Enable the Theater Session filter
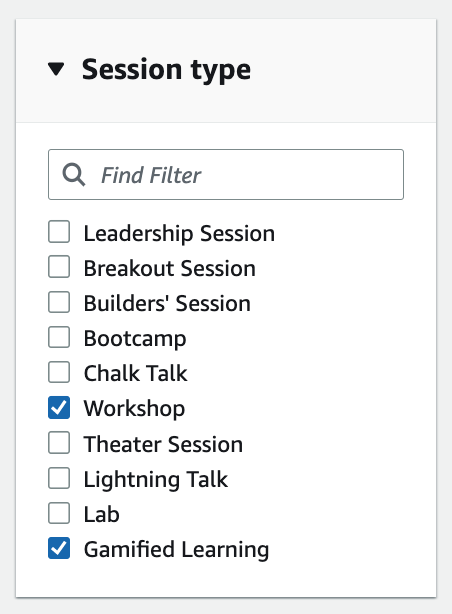The width and height of the screenshot is (452, 614). tap(59, 443)
